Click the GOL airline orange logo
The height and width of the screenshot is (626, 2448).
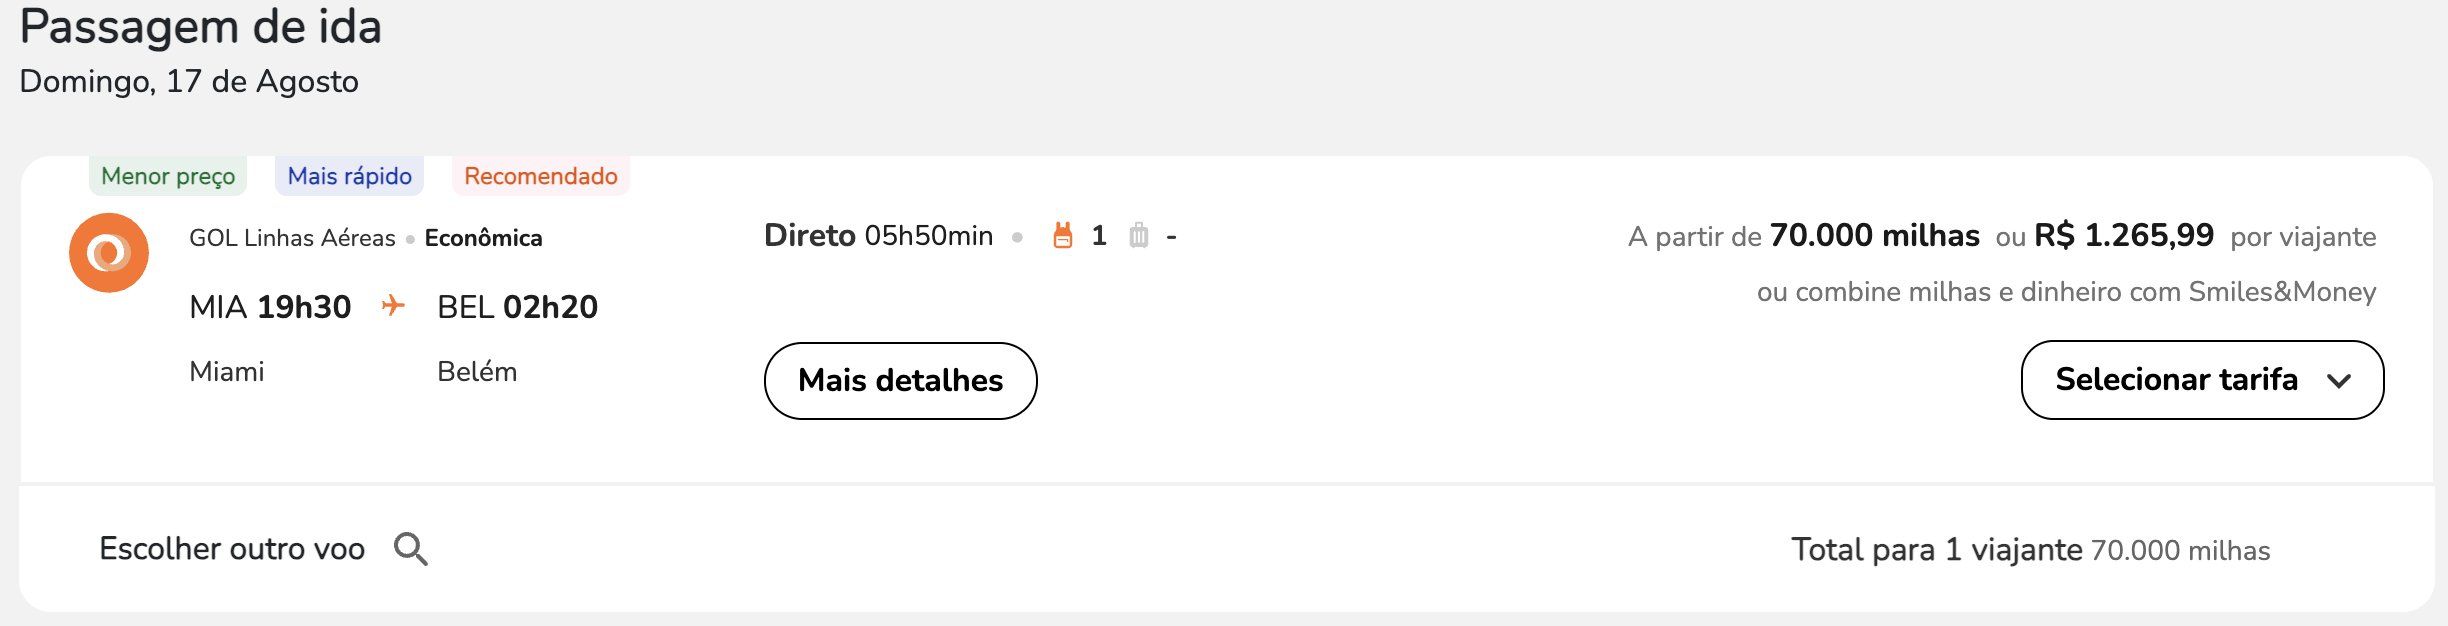[109, 253]
